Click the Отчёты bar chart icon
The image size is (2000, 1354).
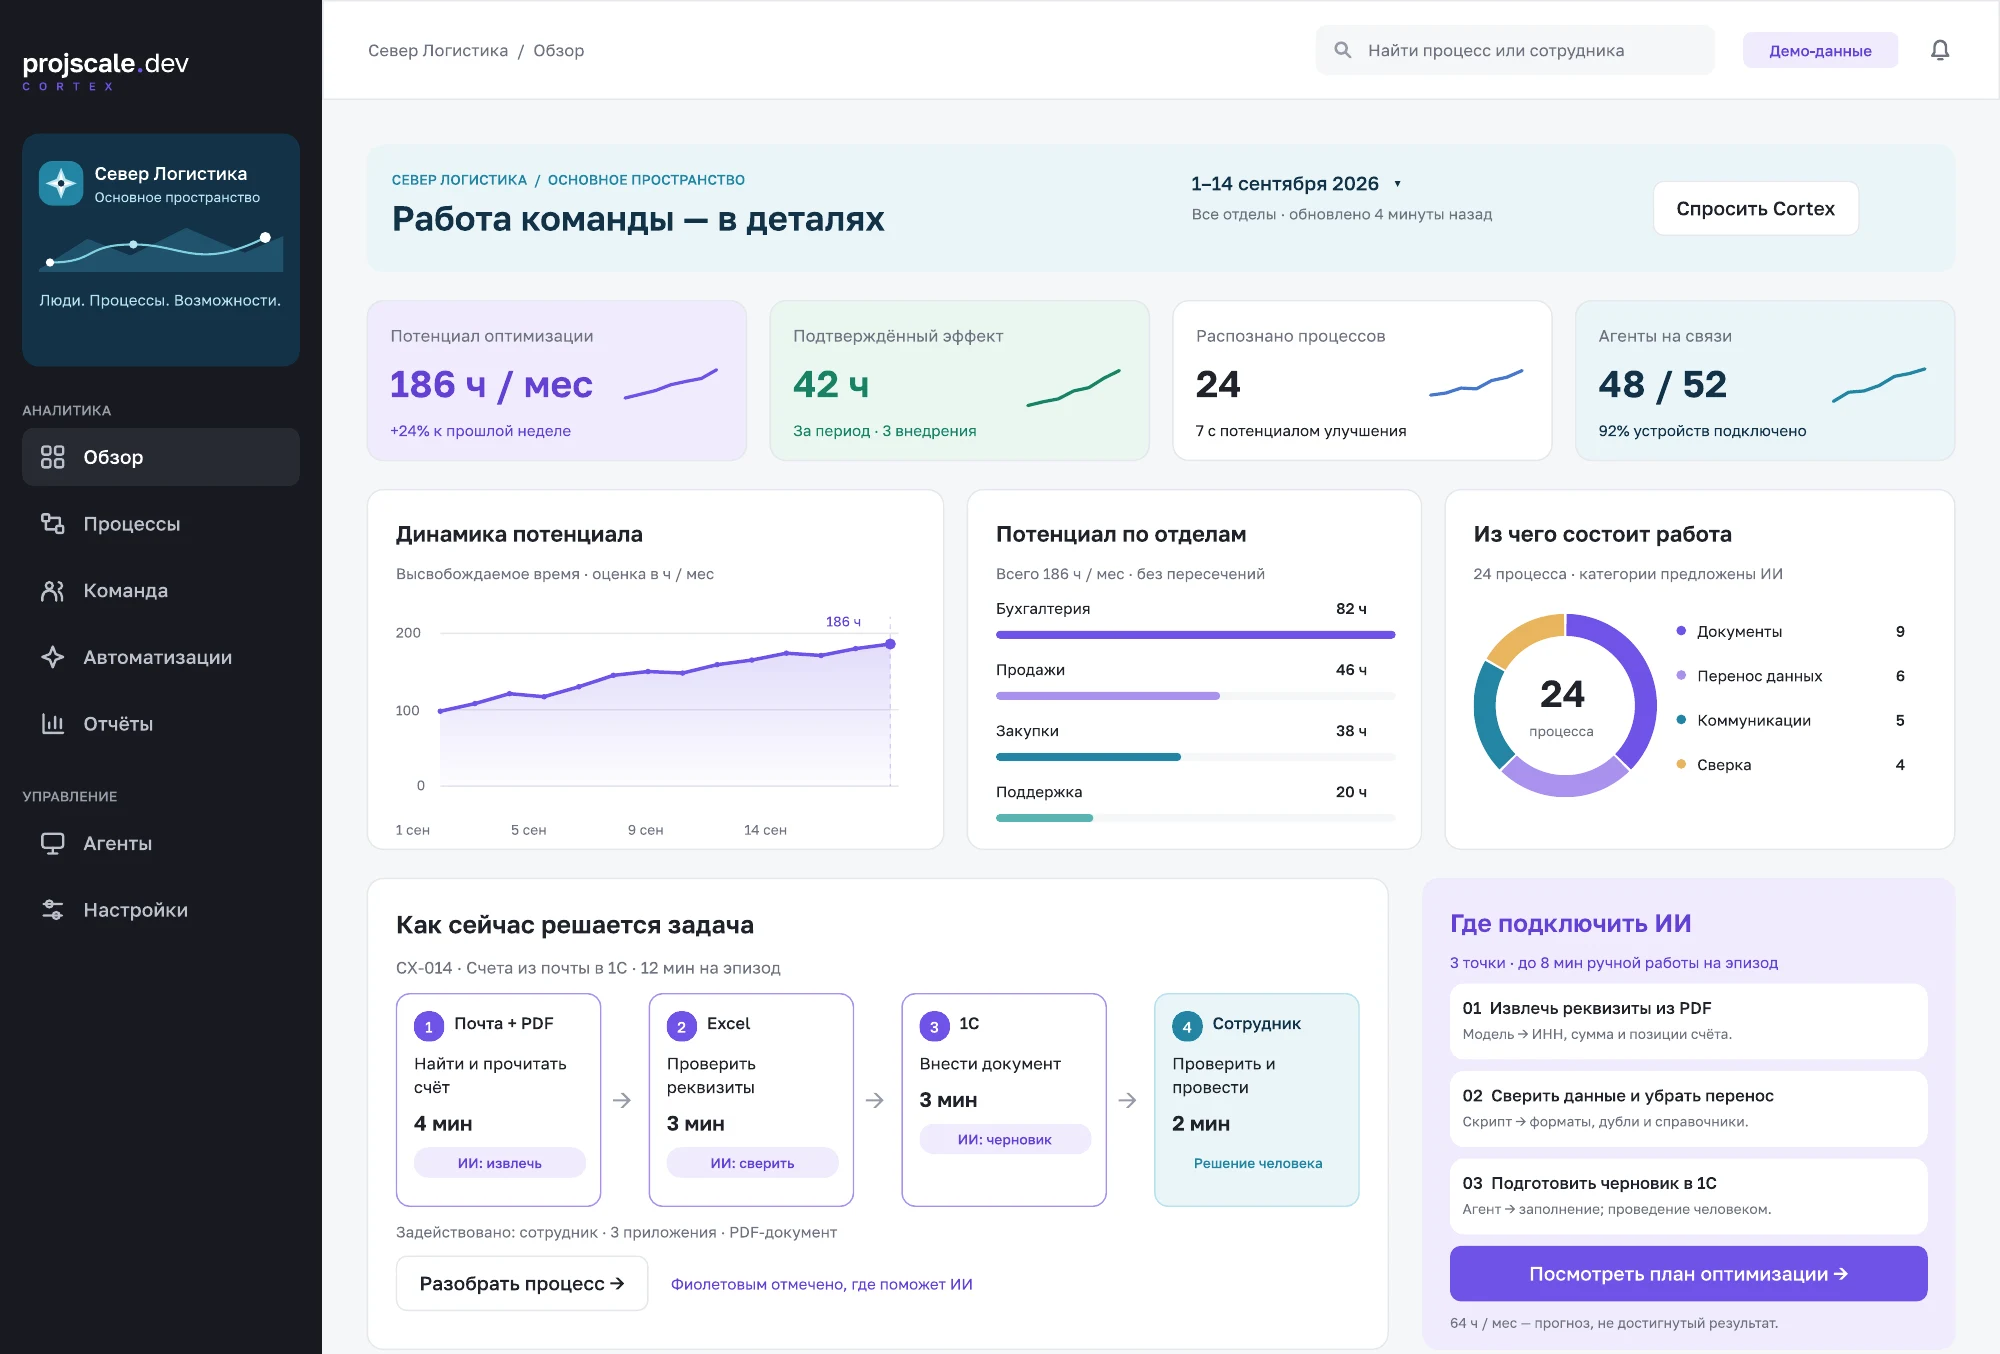click(52, 723)
